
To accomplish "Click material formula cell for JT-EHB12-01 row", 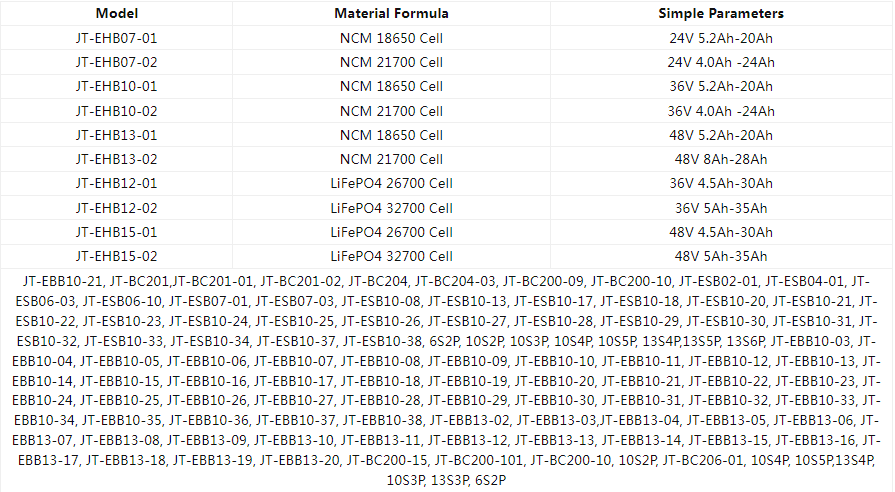I will 391,184.
